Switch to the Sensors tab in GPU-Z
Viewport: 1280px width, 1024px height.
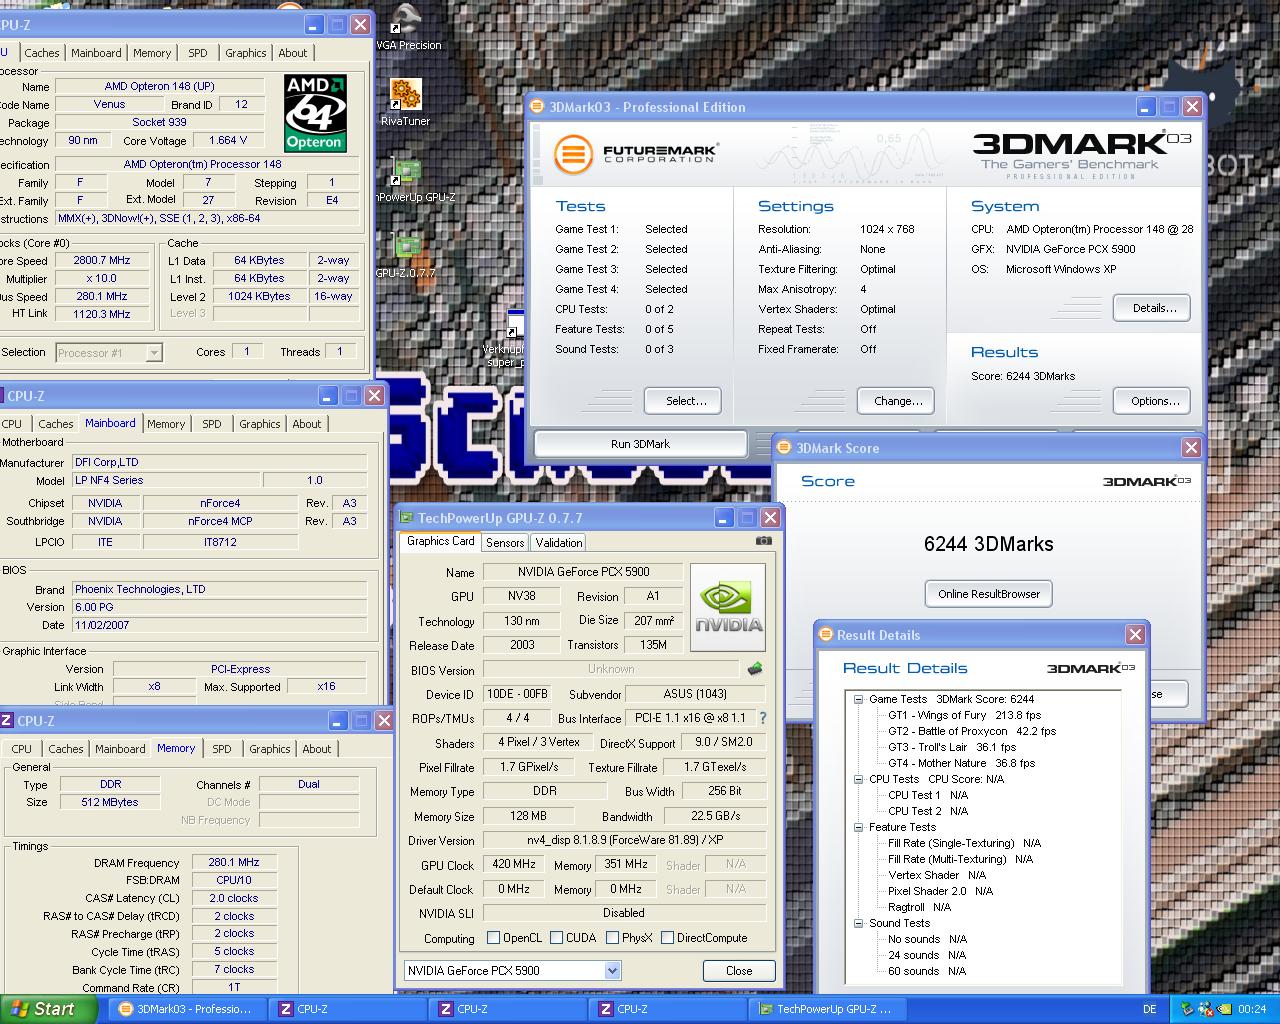point(505,542)
